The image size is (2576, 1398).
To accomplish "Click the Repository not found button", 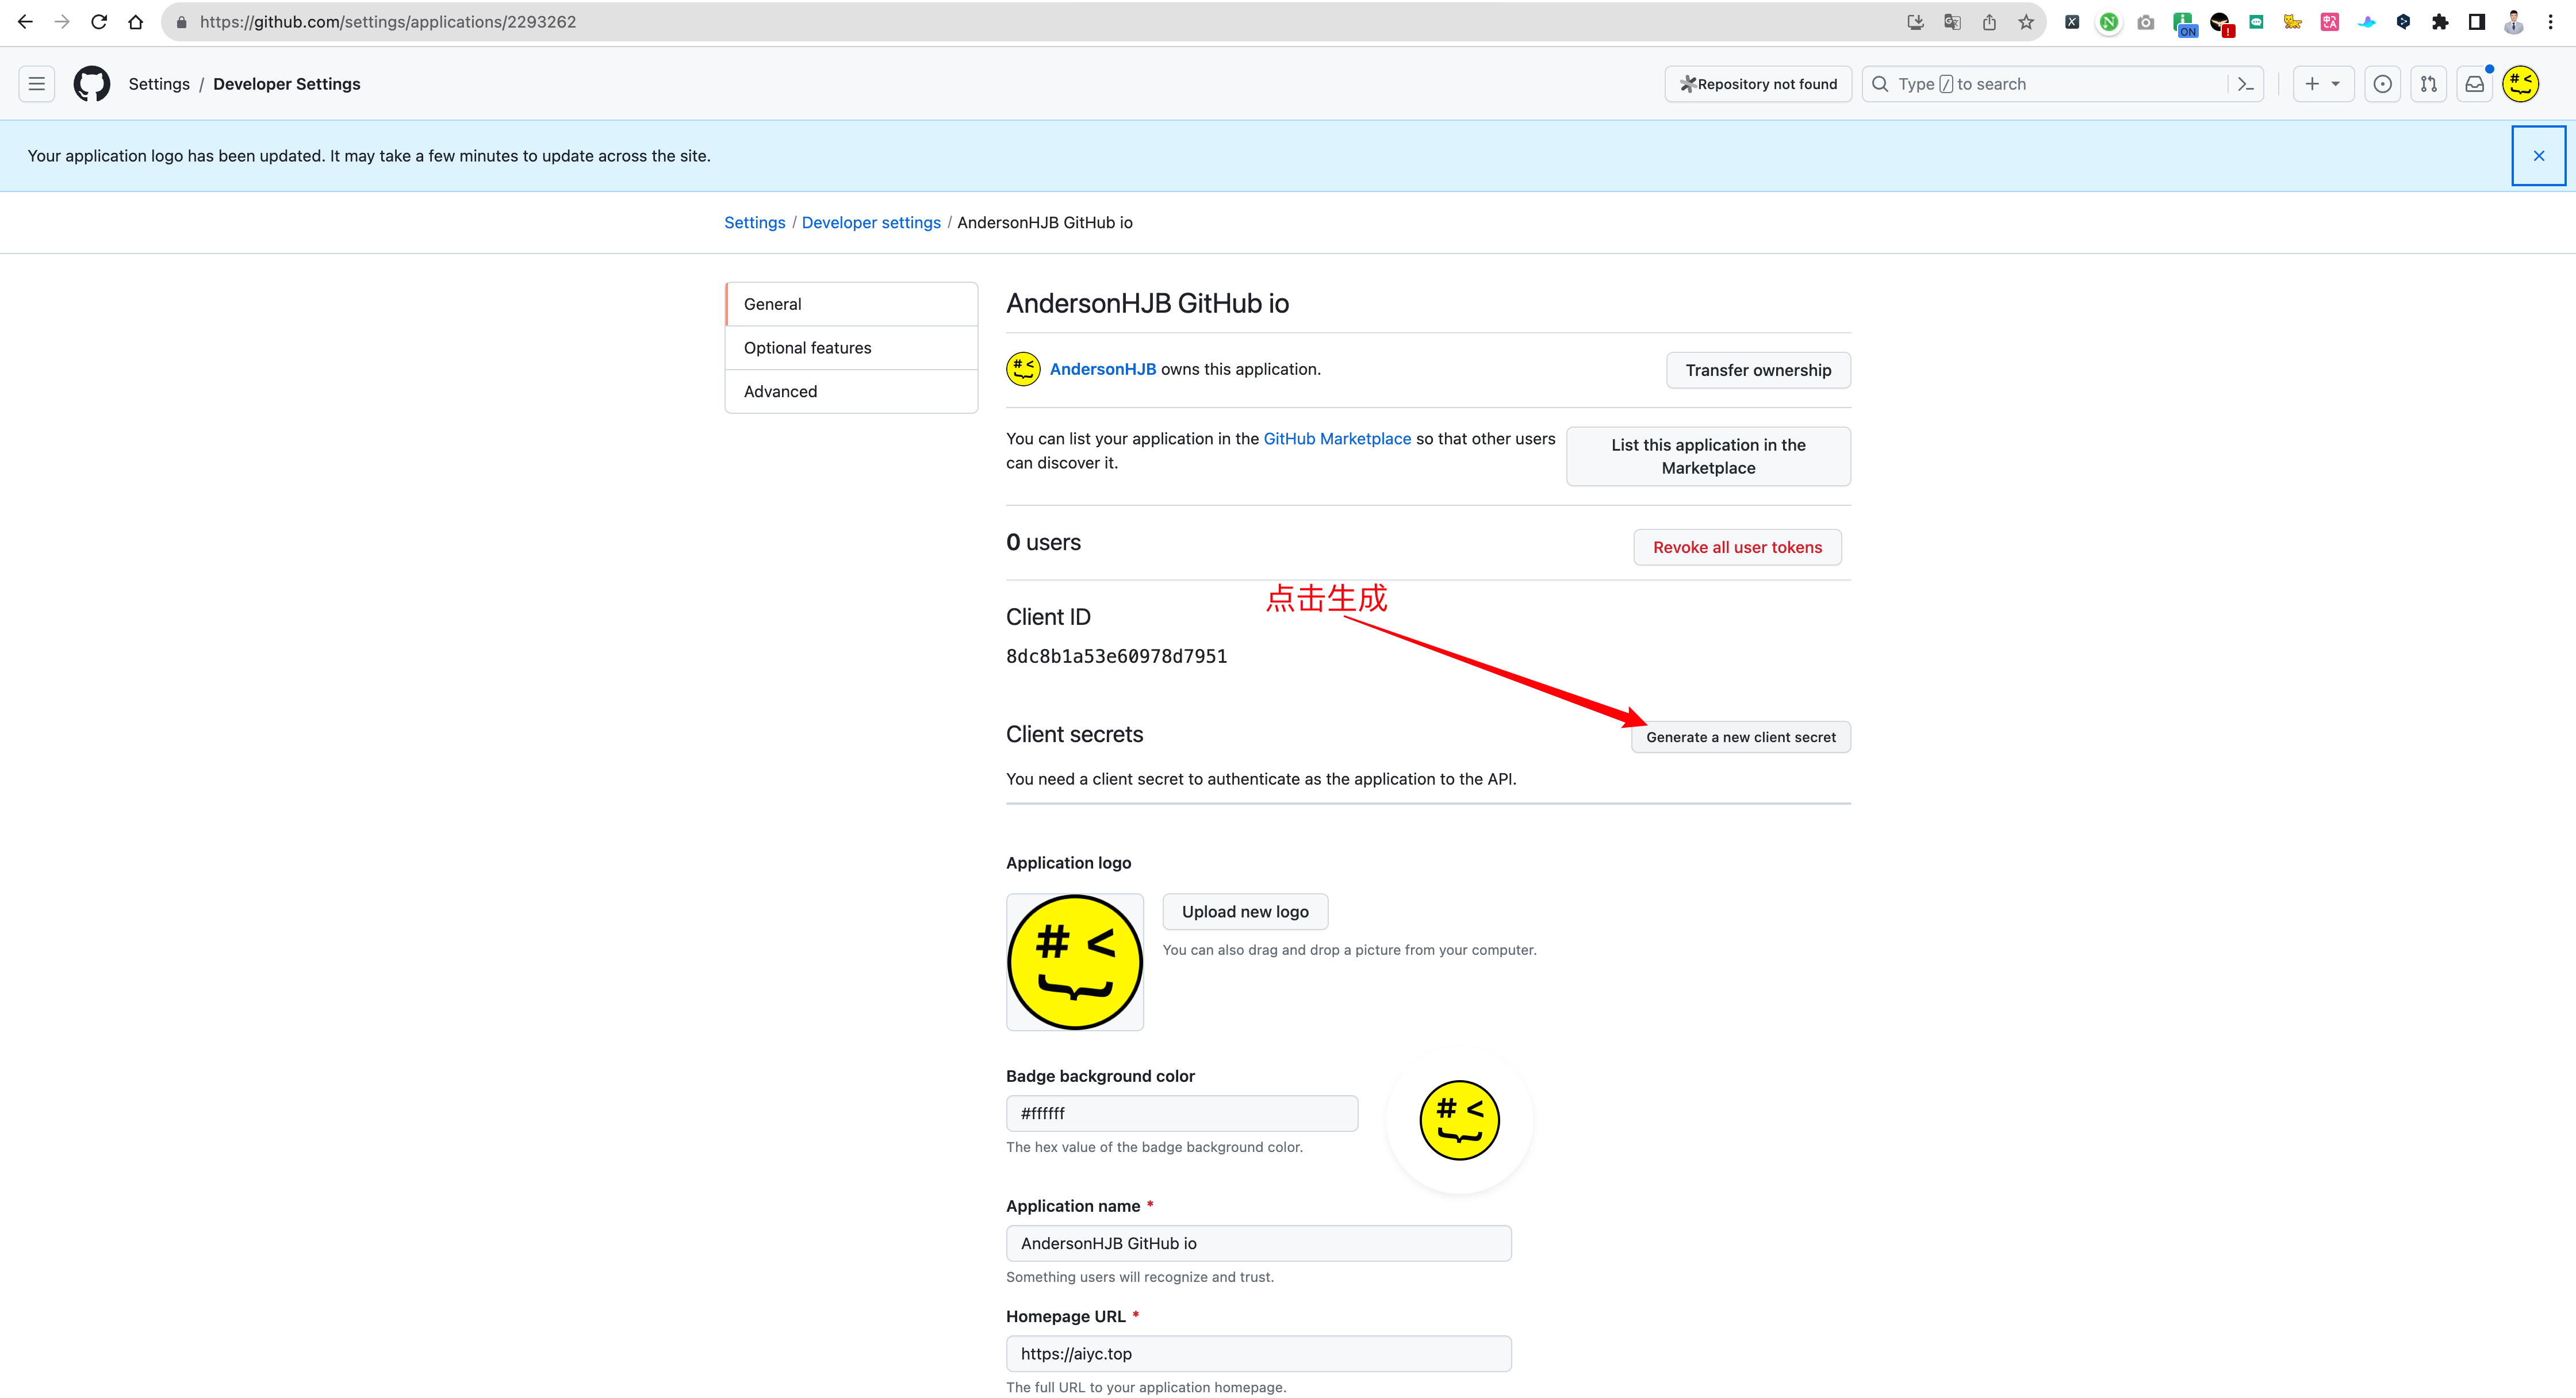I will pos(1758,84).
